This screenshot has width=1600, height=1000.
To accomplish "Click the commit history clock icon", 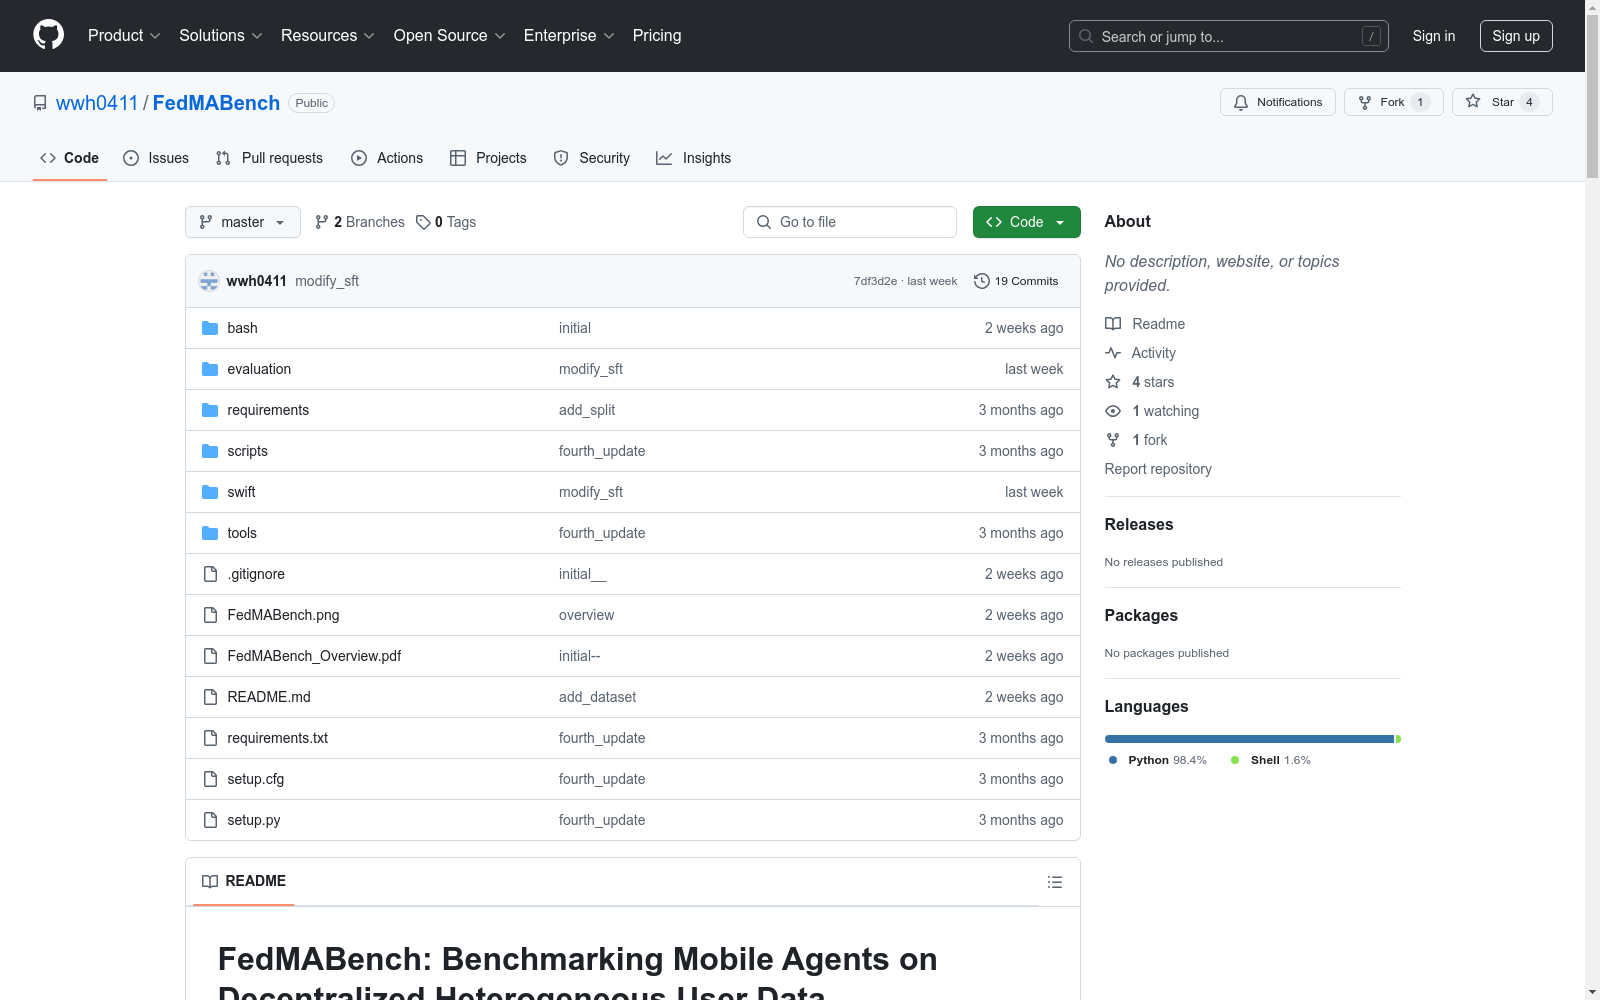I will tap(982, 281).
